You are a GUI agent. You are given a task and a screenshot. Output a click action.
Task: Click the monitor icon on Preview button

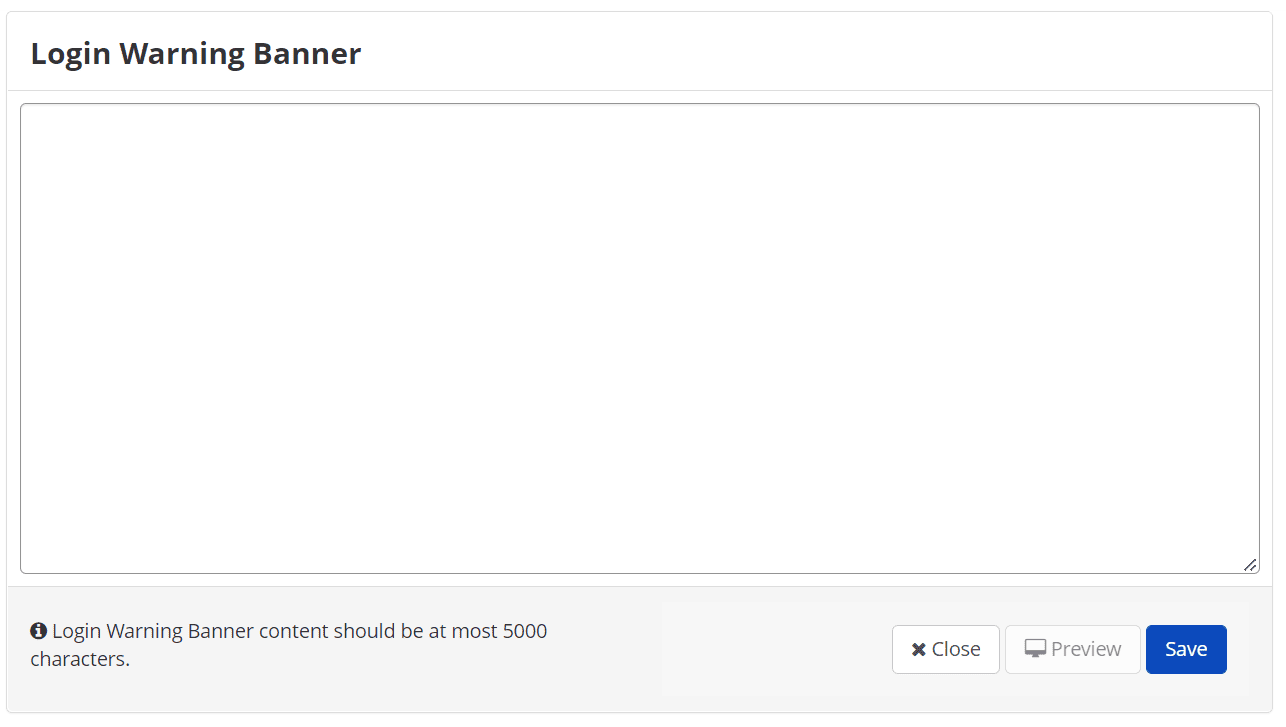[1035, 650]
